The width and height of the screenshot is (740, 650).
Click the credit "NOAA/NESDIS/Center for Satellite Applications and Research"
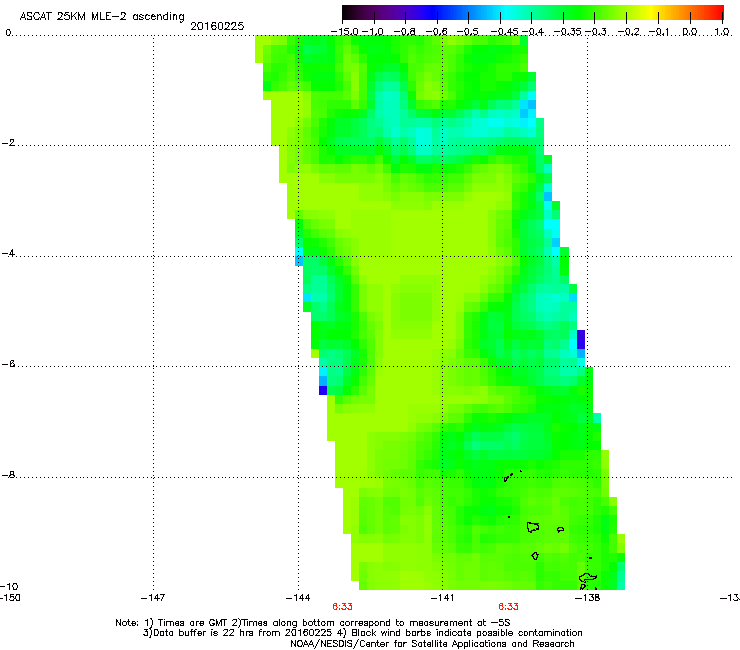pos(432,644)
